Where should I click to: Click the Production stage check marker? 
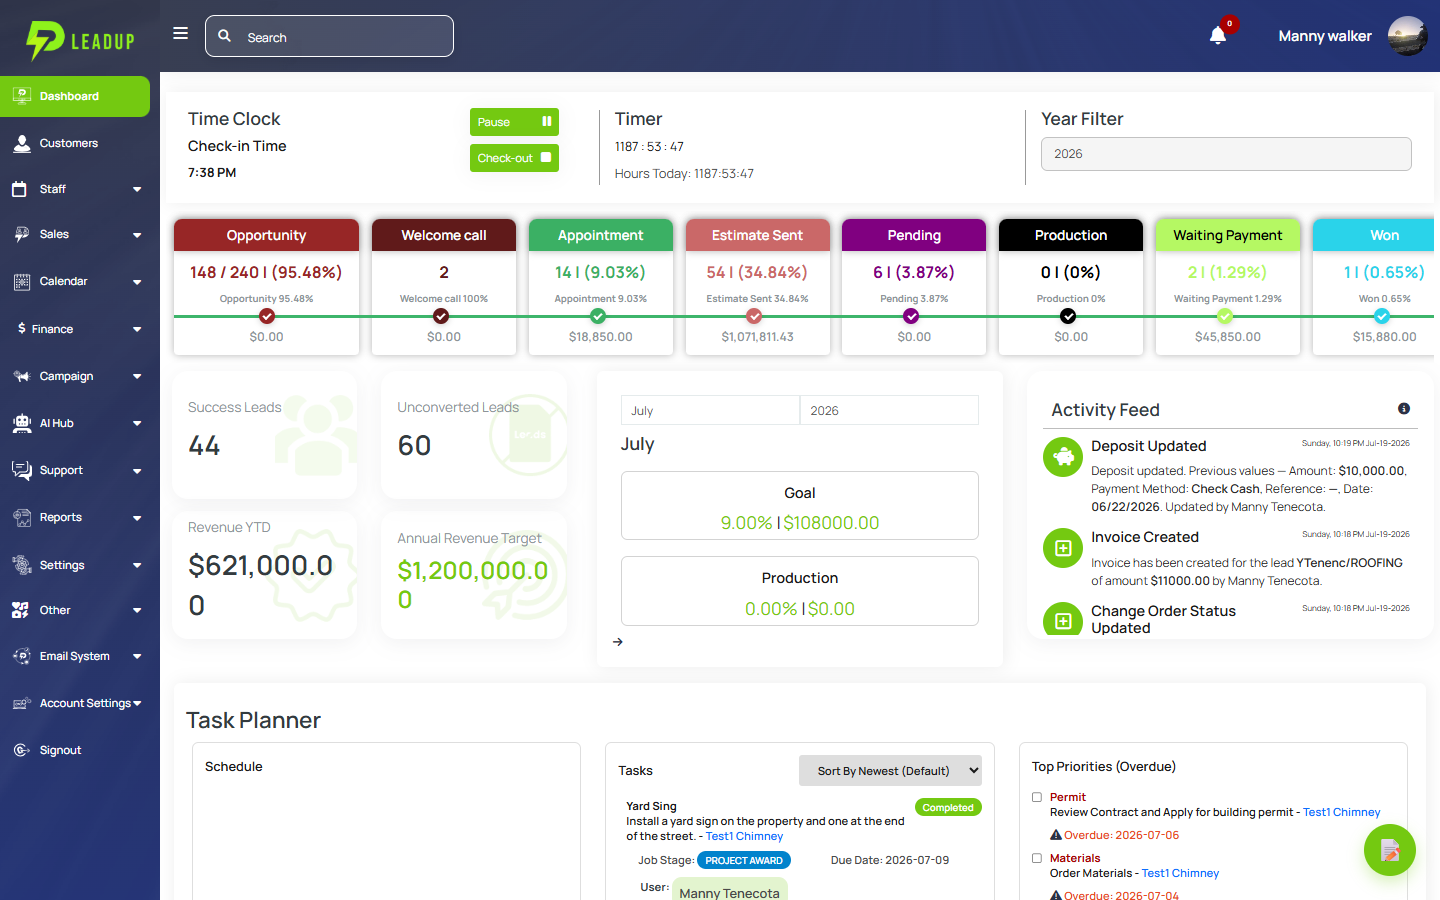pos(1068,316)
